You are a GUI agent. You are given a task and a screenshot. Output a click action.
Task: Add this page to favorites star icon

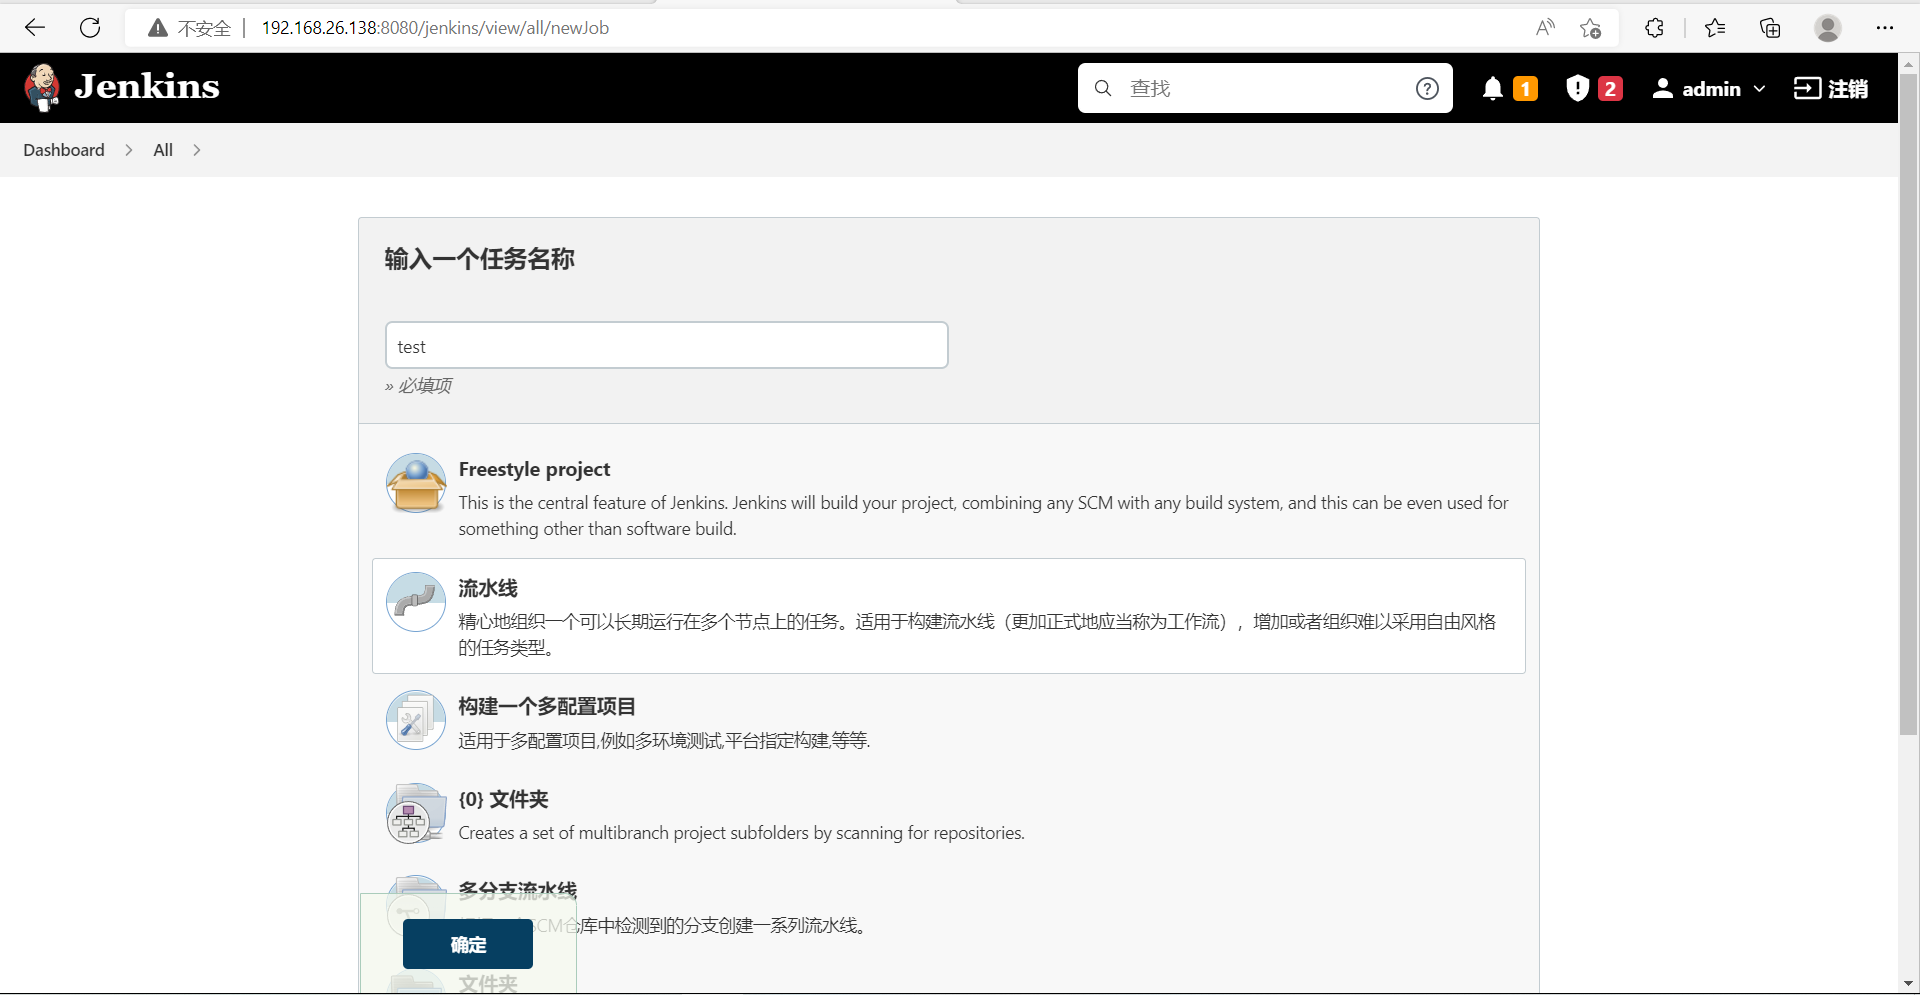tap(1590, 28)
